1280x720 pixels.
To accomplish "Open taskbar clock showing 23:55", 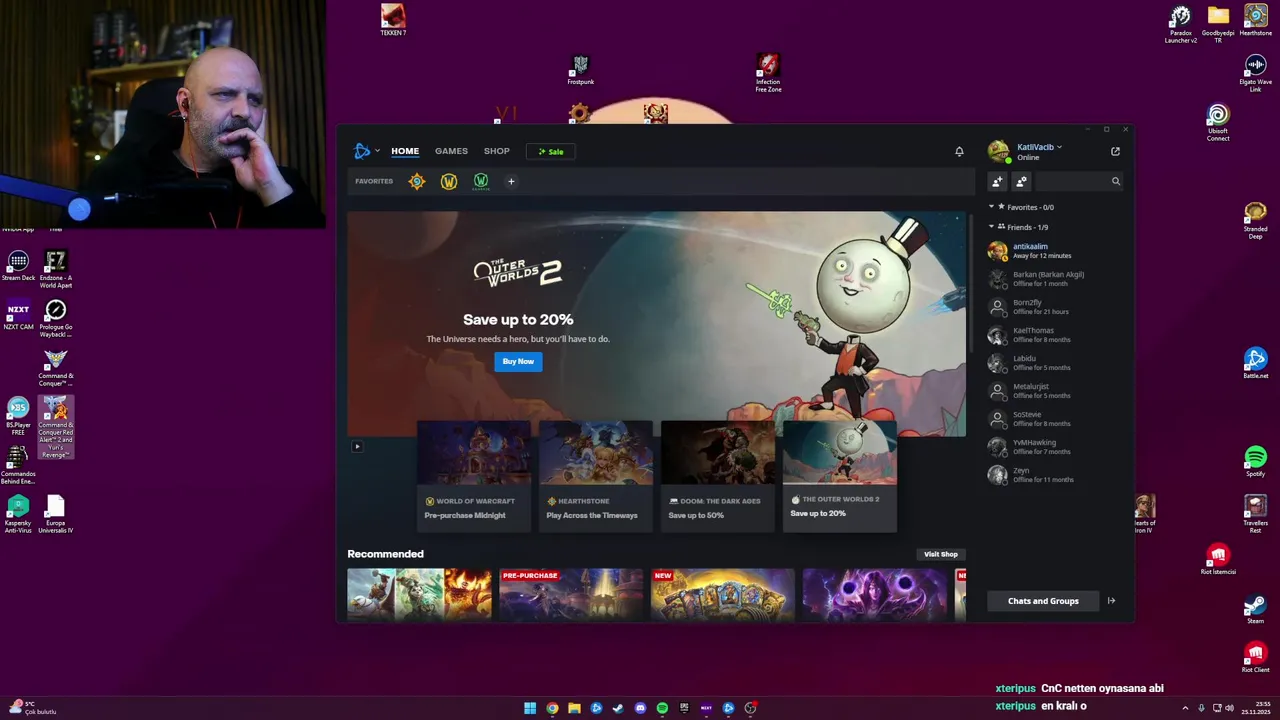I will [x=1256, y=708].
